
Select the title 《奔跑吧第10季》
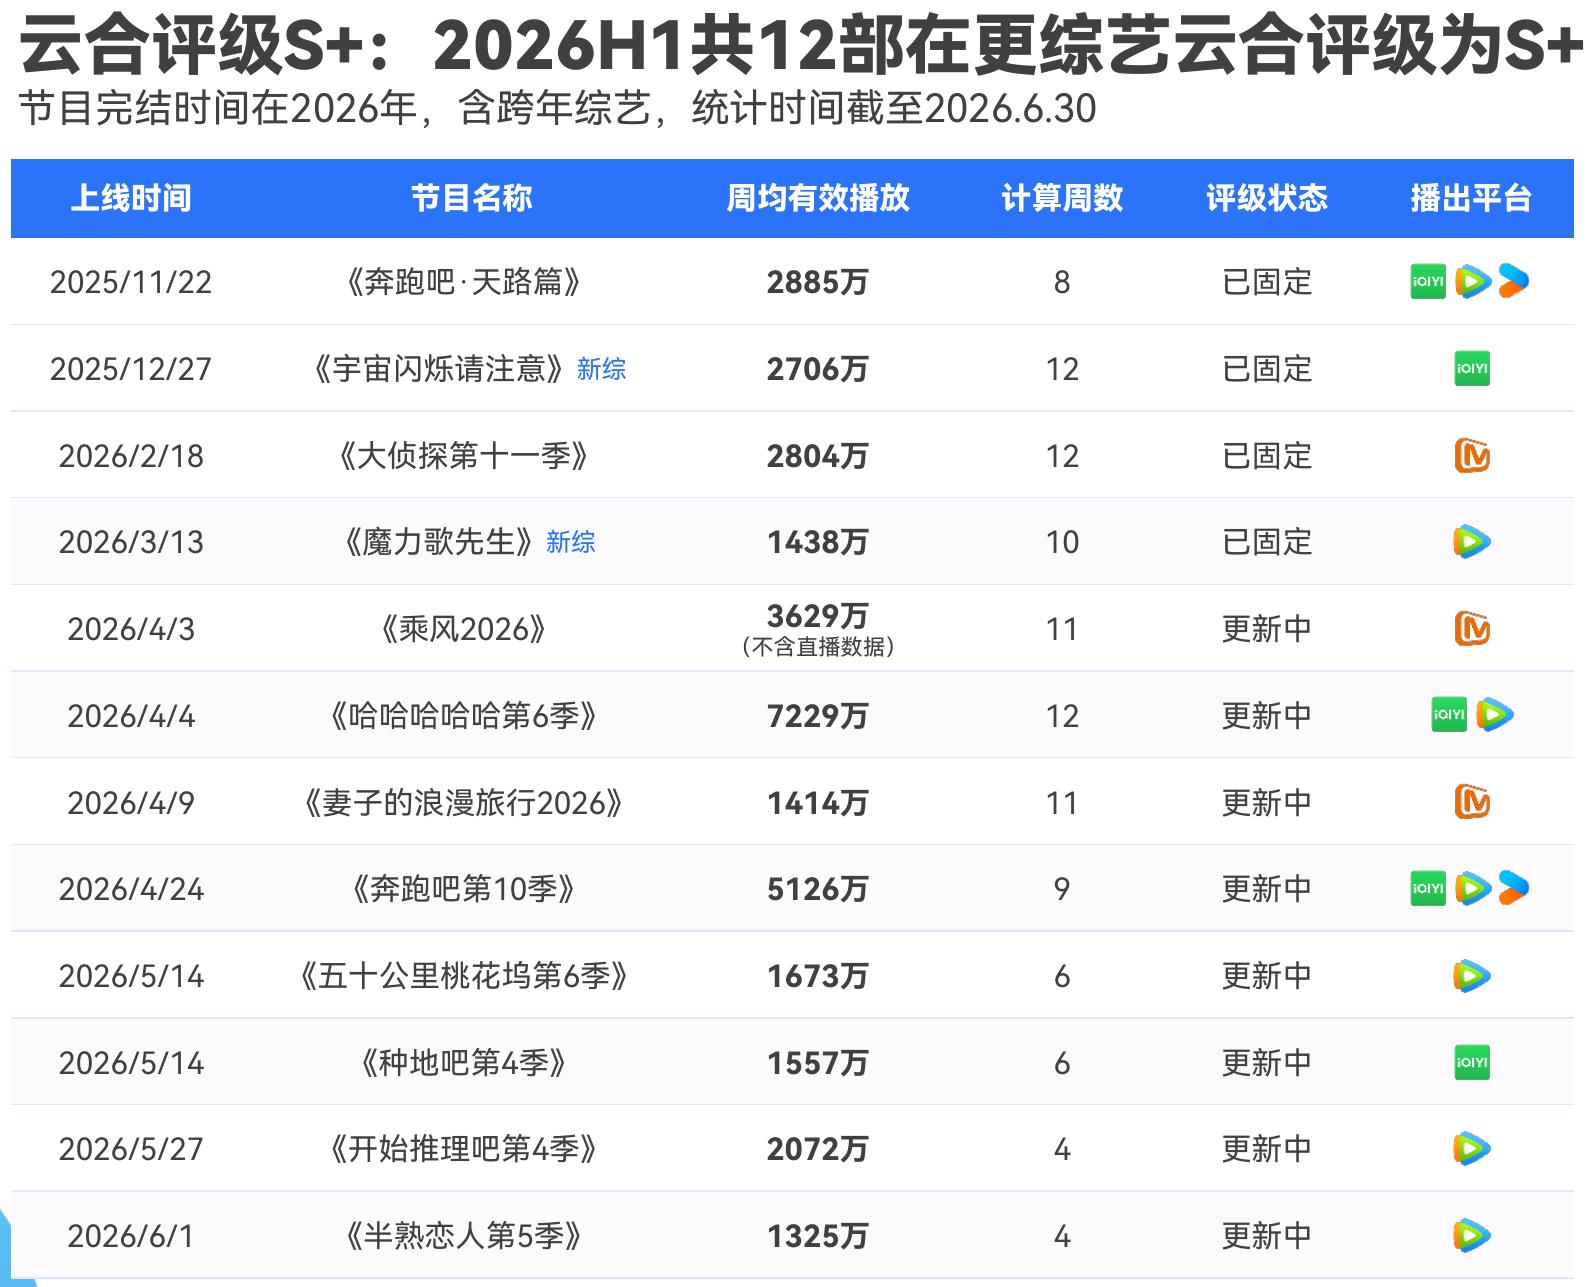[x=463, y=889]
